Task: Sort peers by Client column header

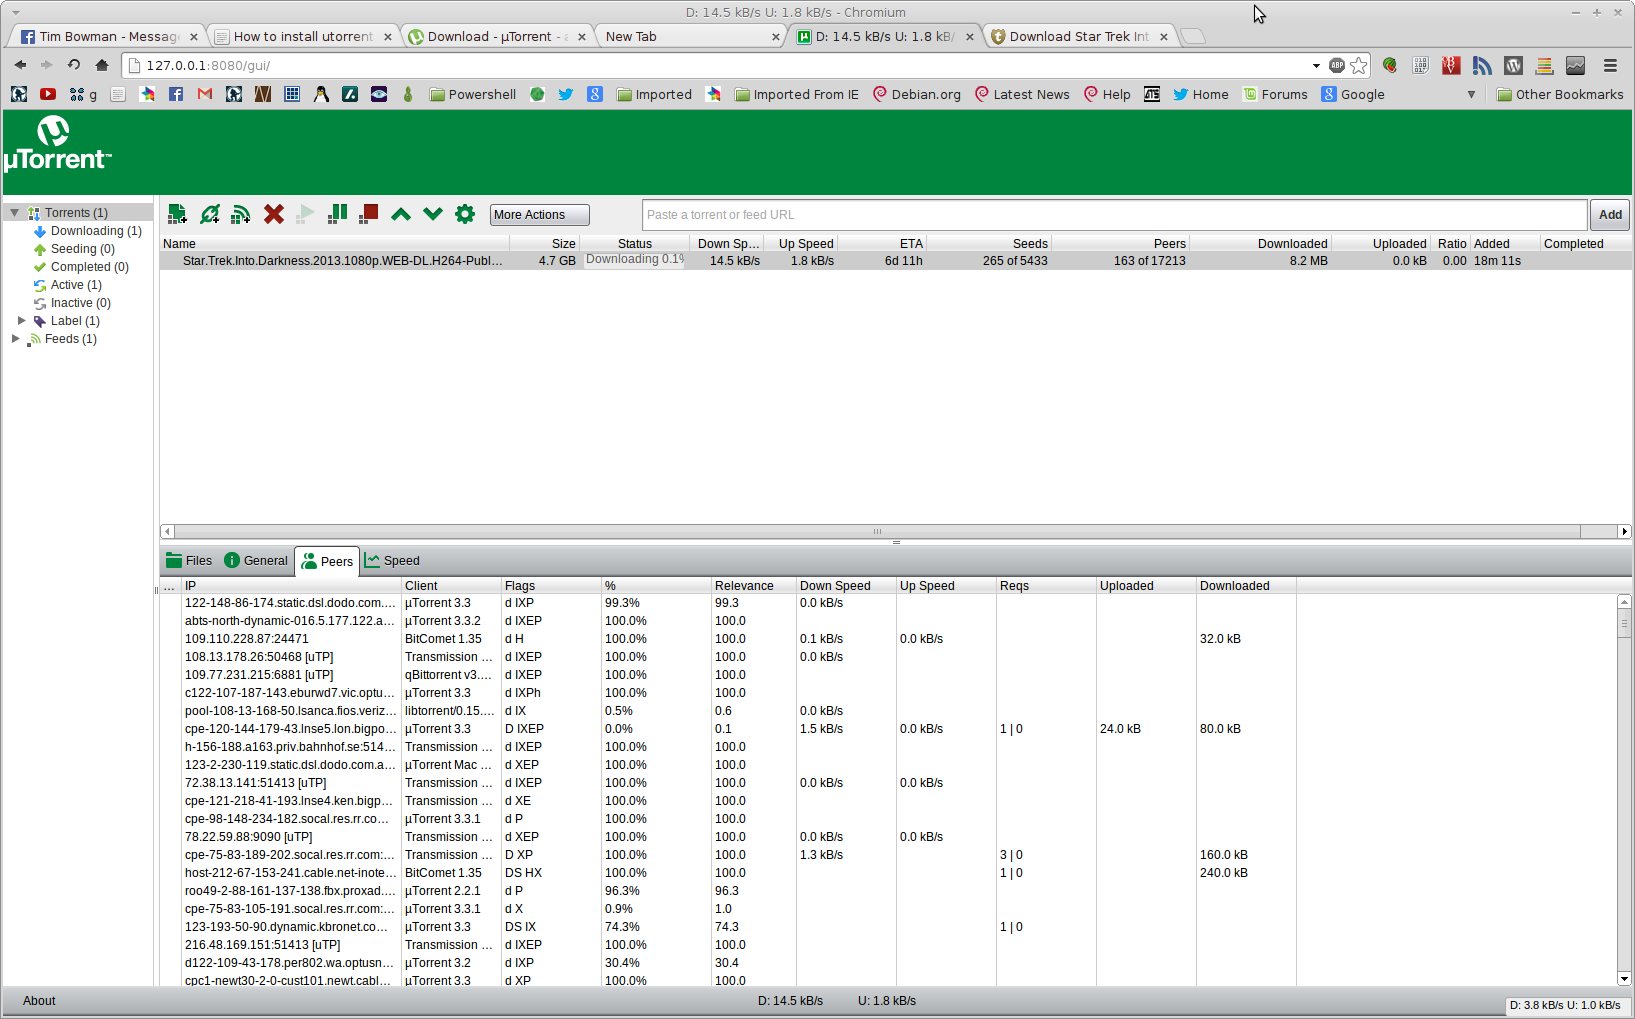Action: pyautogui.click(x=451, y=586)
